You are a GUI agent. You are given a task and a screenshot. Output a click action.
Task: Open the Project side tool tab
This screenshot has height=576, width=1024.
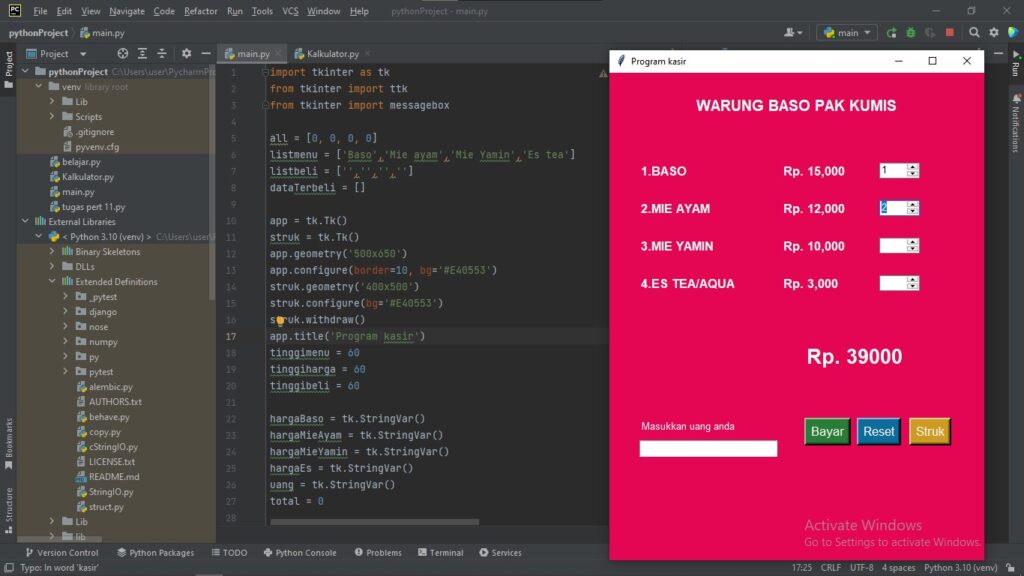pos(8,69)
